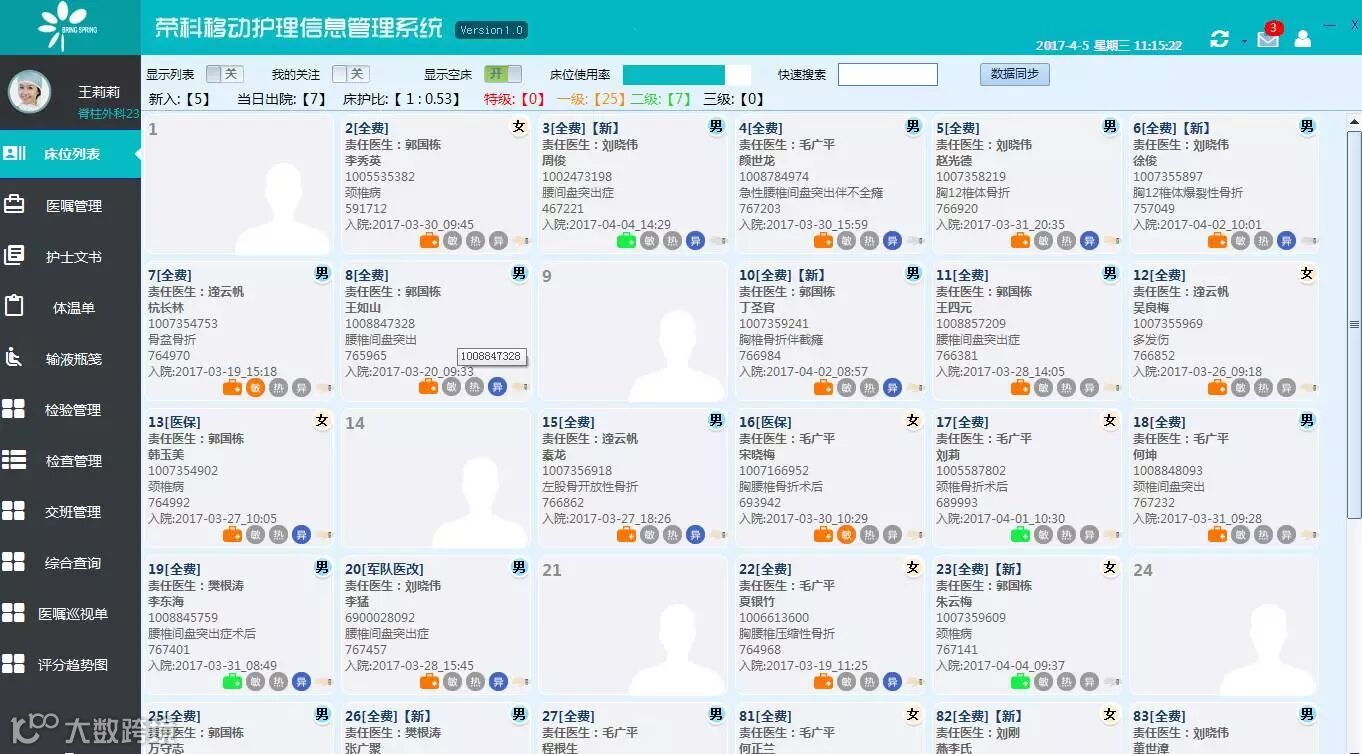This screenshot has width=1362, height=754.
Task: Click the documents icon beside 护士文书
Action: (x=14, y=255)
